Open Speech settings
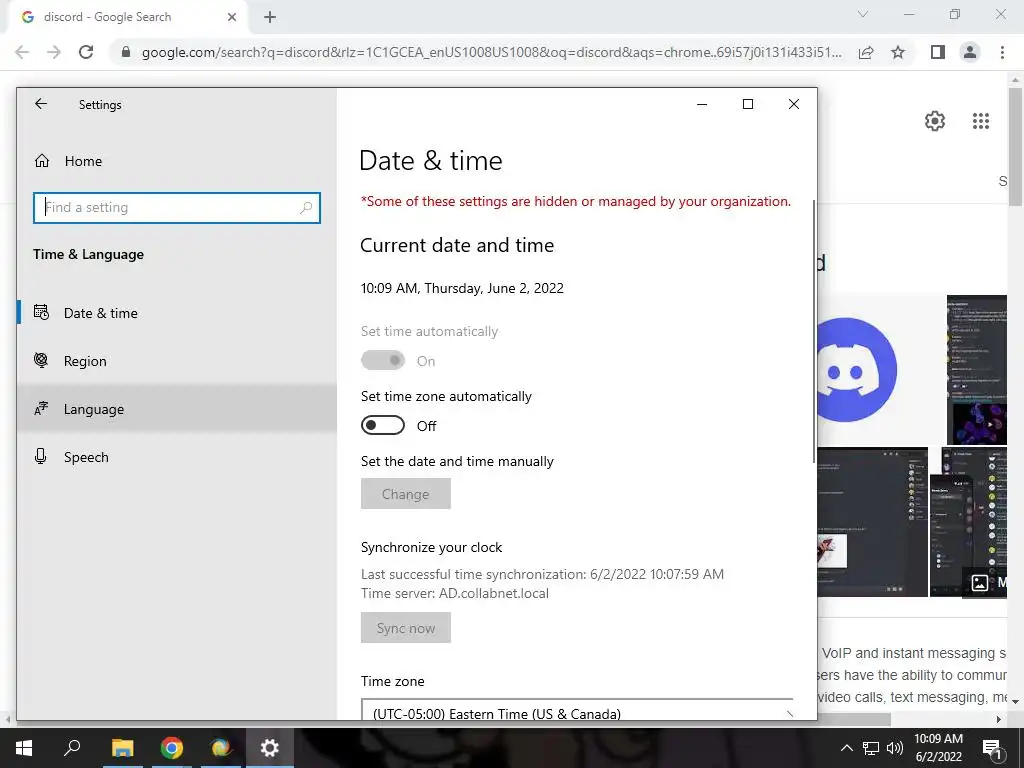 click(x=177, y=457)
